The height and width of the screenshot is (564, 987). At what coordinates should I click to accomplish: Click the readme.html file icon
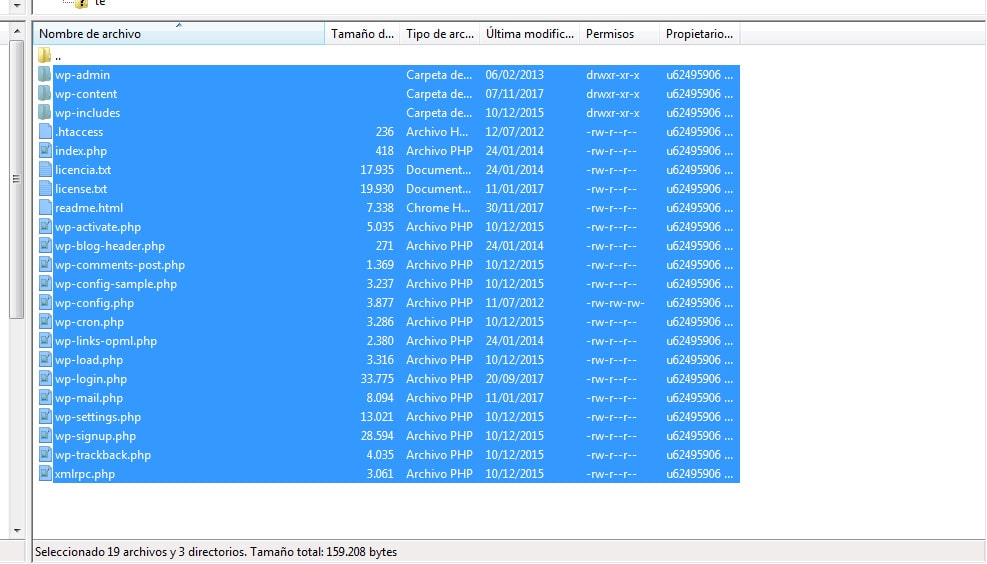(x=45, y=208)
